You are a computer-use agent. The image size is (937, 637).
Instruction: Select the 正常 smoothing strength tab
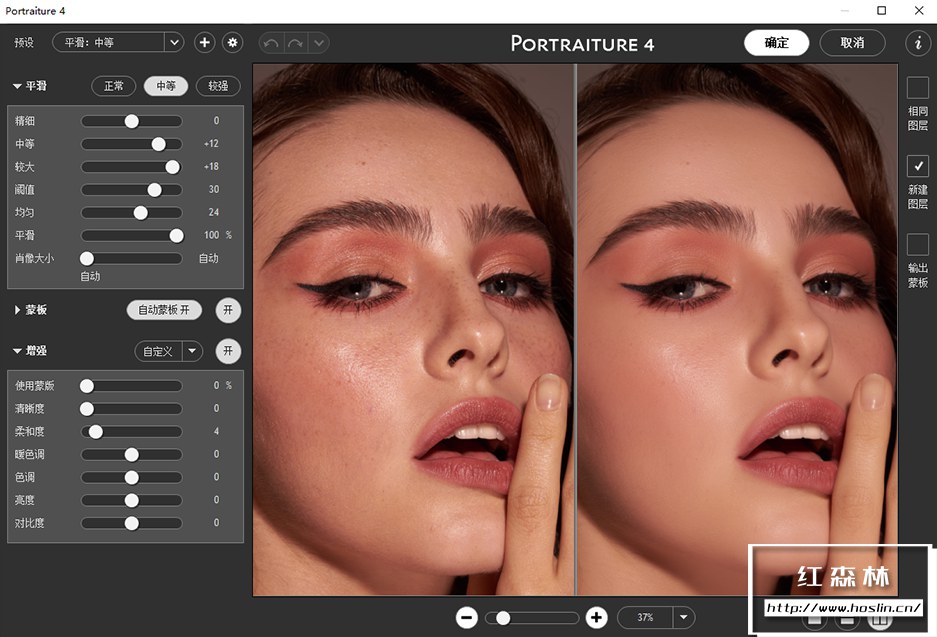pos(113,86)
